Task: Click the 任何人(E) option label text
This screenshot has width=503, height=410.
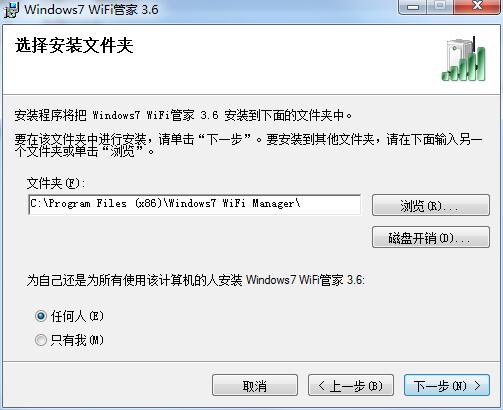Action: (77, 316)
